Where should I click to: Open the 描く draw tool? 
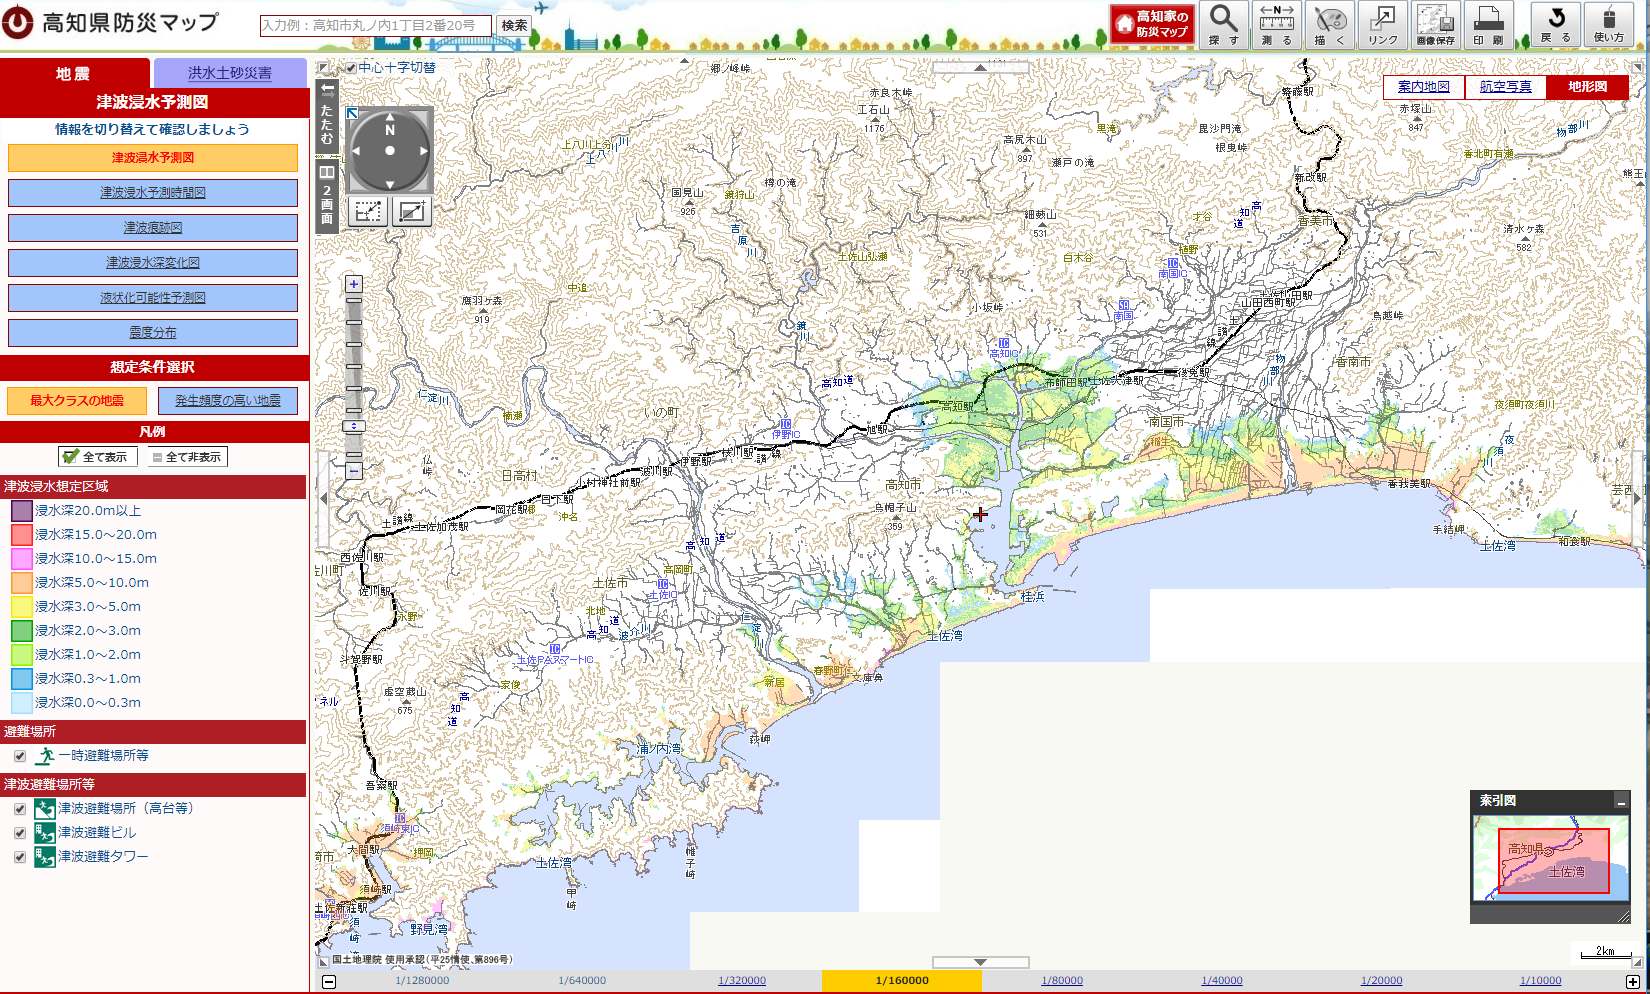tap(1330, 24)
